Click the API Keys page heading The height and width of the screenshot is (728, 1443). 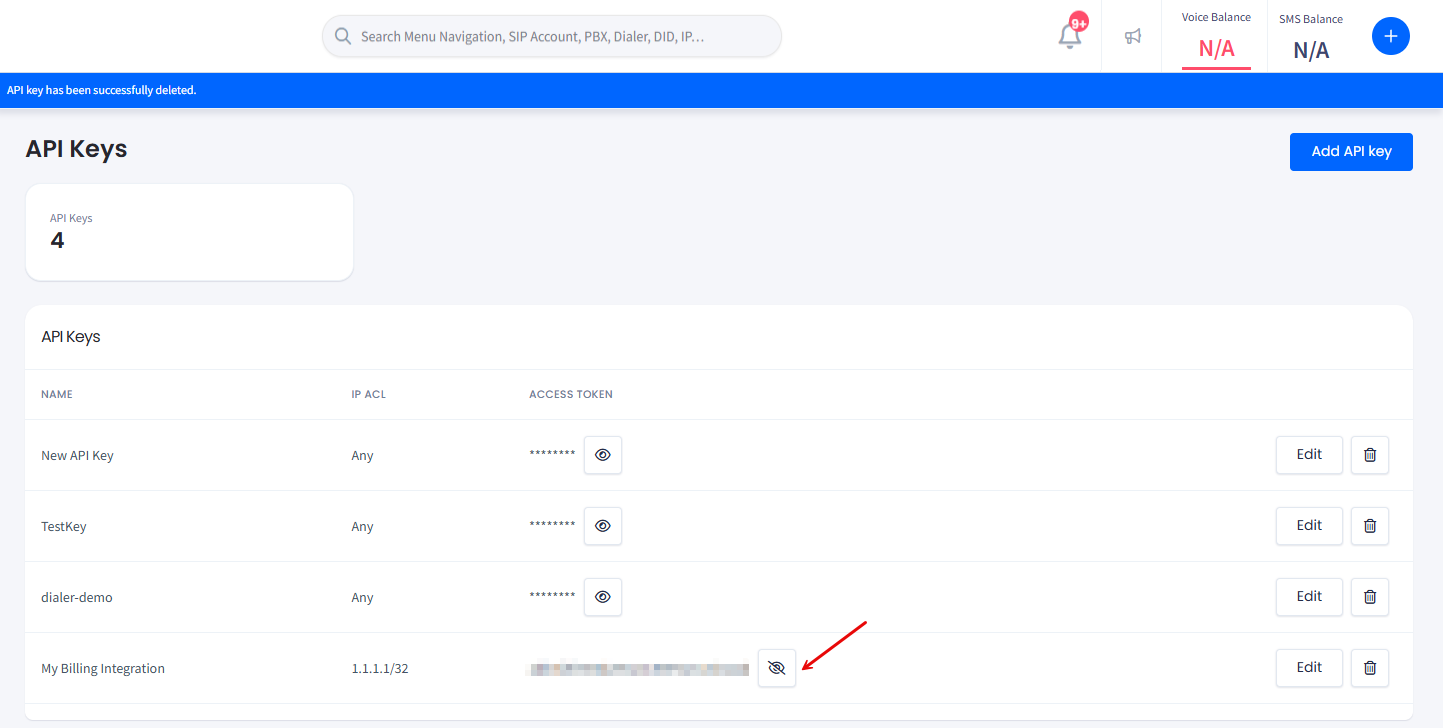pos(76,149)
